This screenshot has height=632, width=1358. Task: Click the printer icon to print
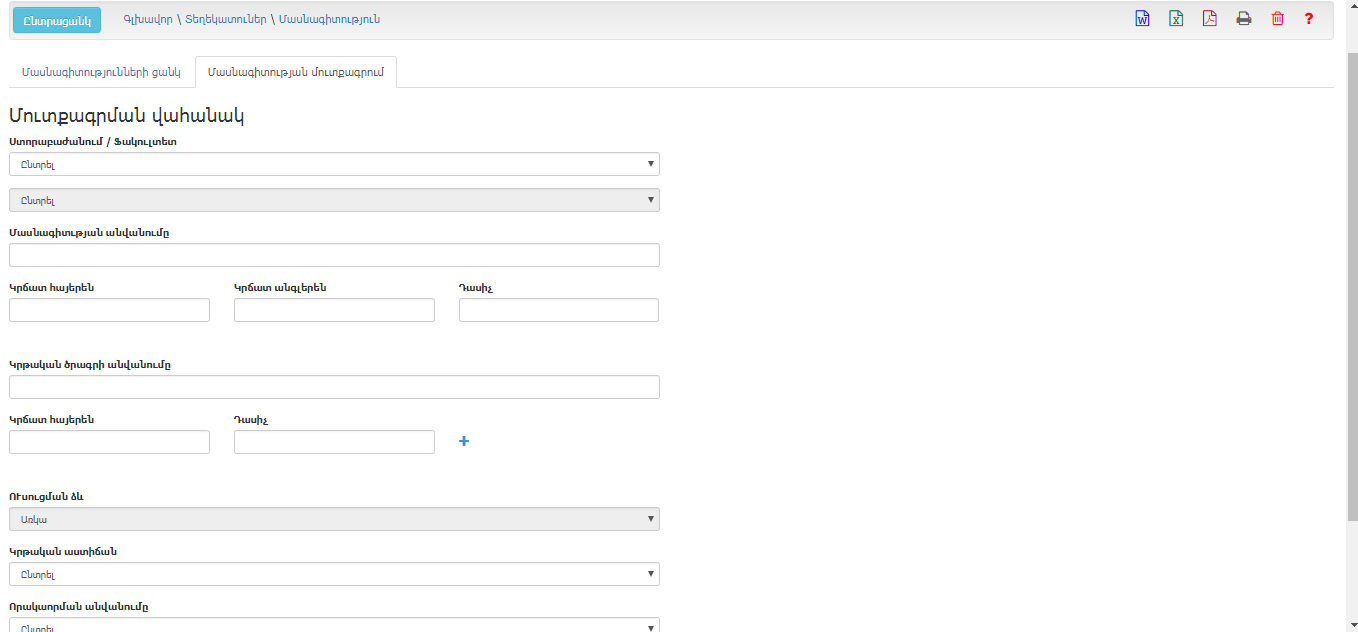point(1244,19)
